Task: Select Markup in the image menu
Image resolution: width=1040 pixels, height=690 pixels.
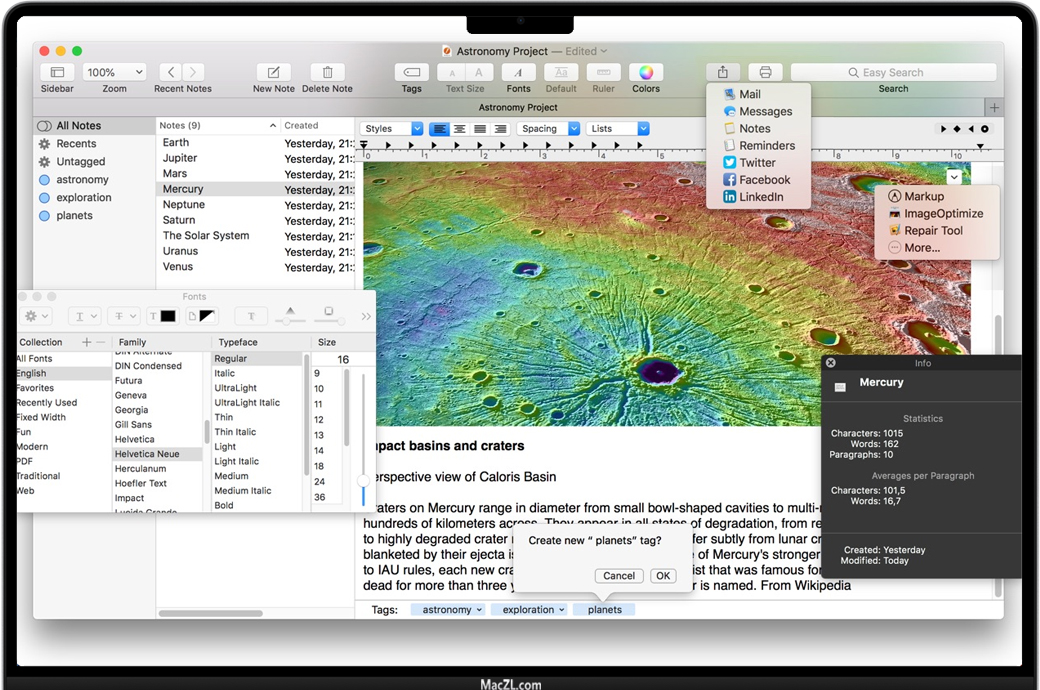Action: [x=924, y=197]
